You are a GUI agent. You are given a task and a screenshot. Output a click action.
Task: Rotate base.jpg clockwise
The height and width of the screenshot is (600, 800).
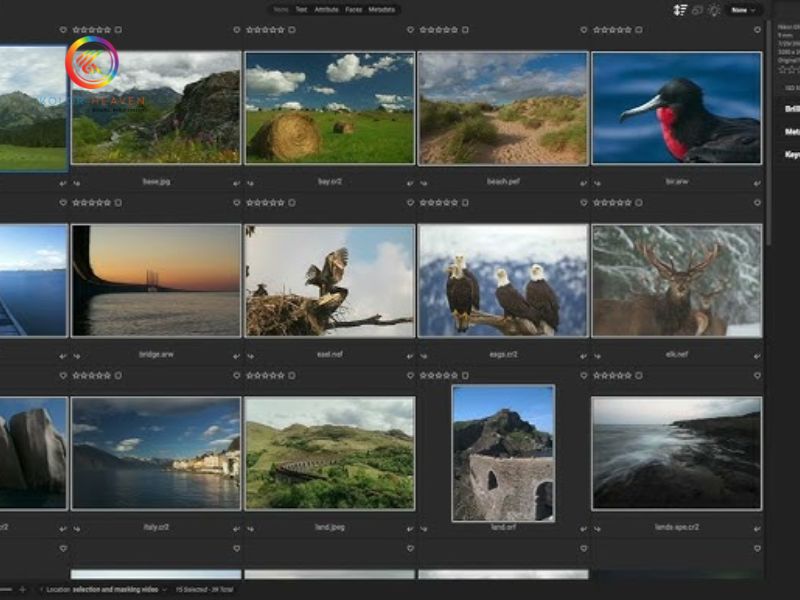[x=236, y=183]
